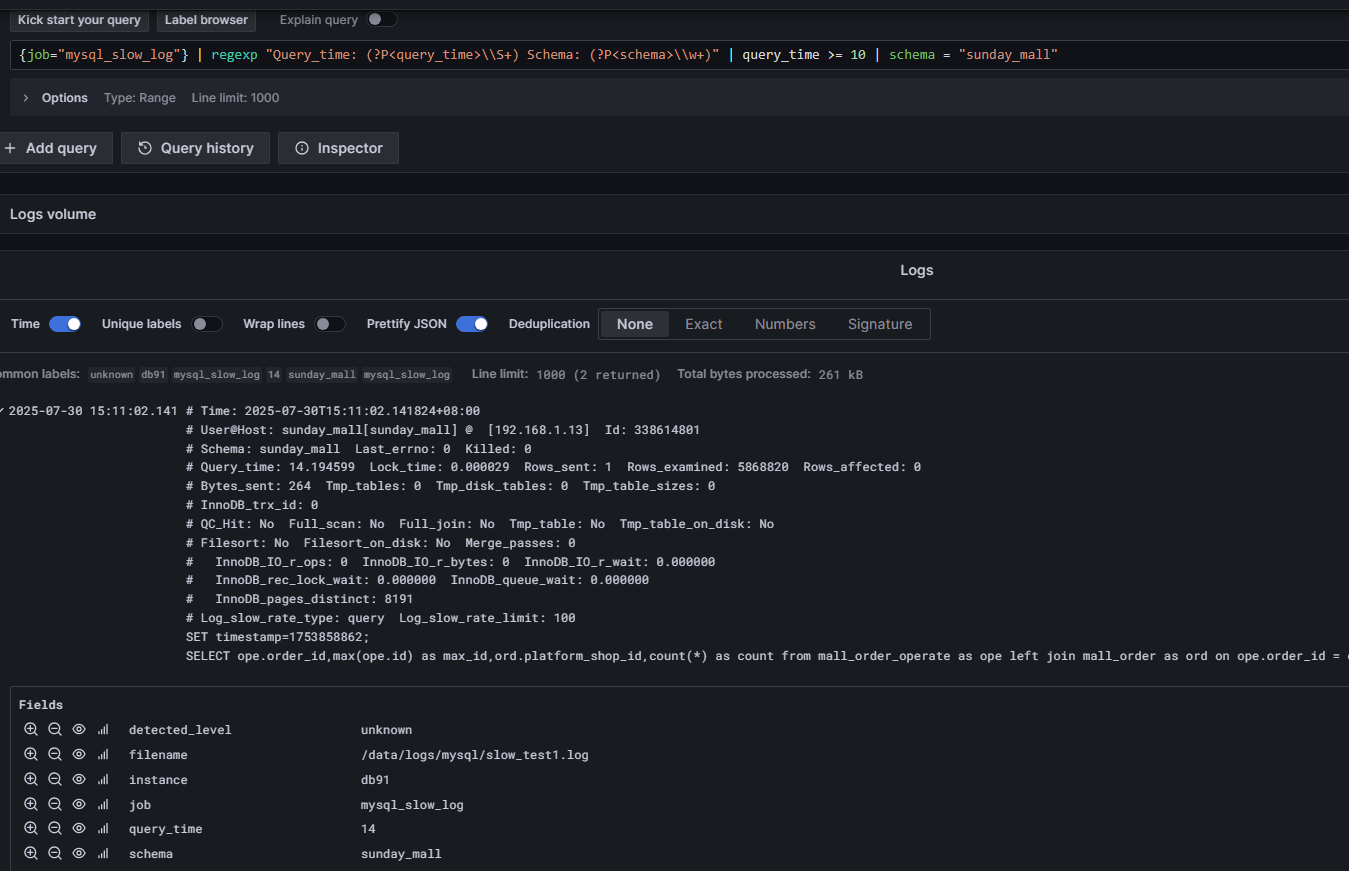The width and height of the screenshot is (1349, 871).
Task: Disable the Prettify JSON toggle
Action: (472, 324)
